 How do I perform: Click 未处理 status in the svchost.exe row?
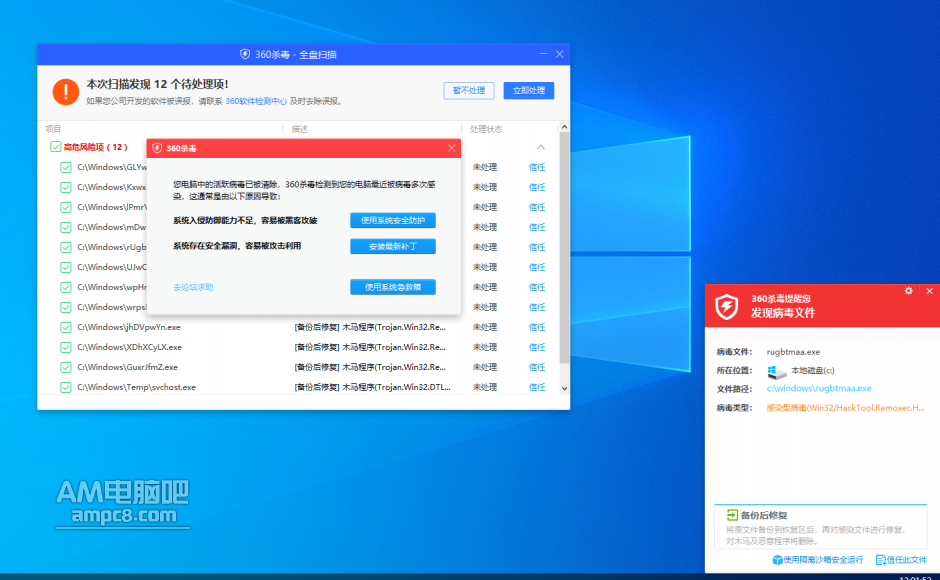[484, 387]
